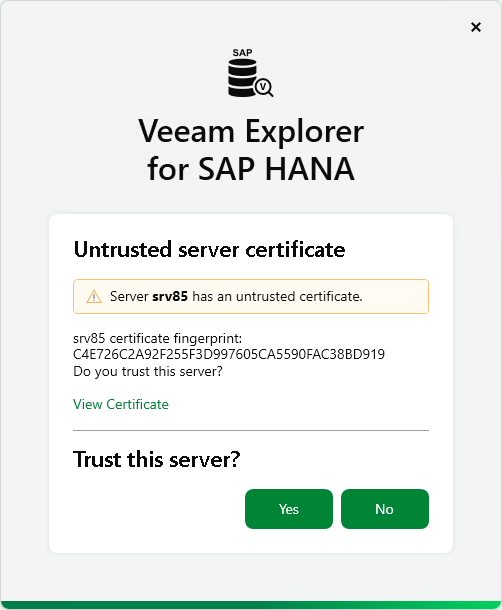Click Yes to trust server srv85
The image size is (502, 610).
[x=289, y=509]
